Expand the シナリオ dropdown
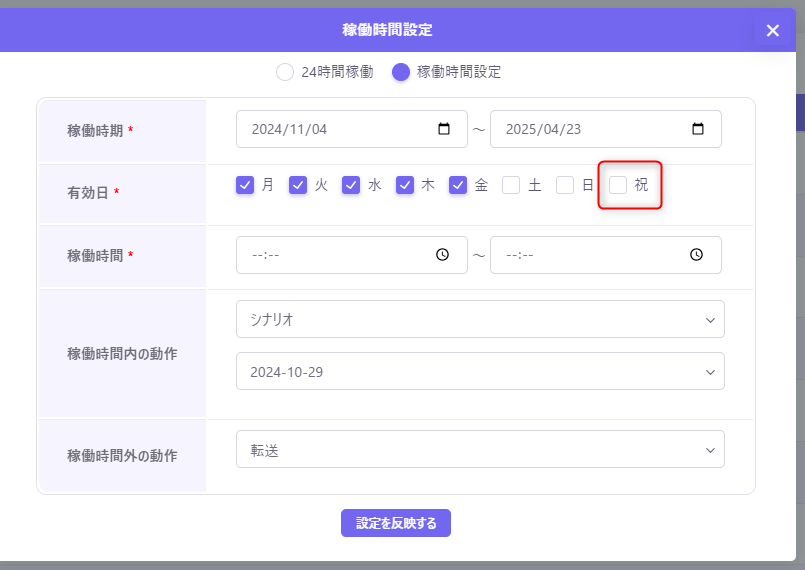 (x=480, y=319)
